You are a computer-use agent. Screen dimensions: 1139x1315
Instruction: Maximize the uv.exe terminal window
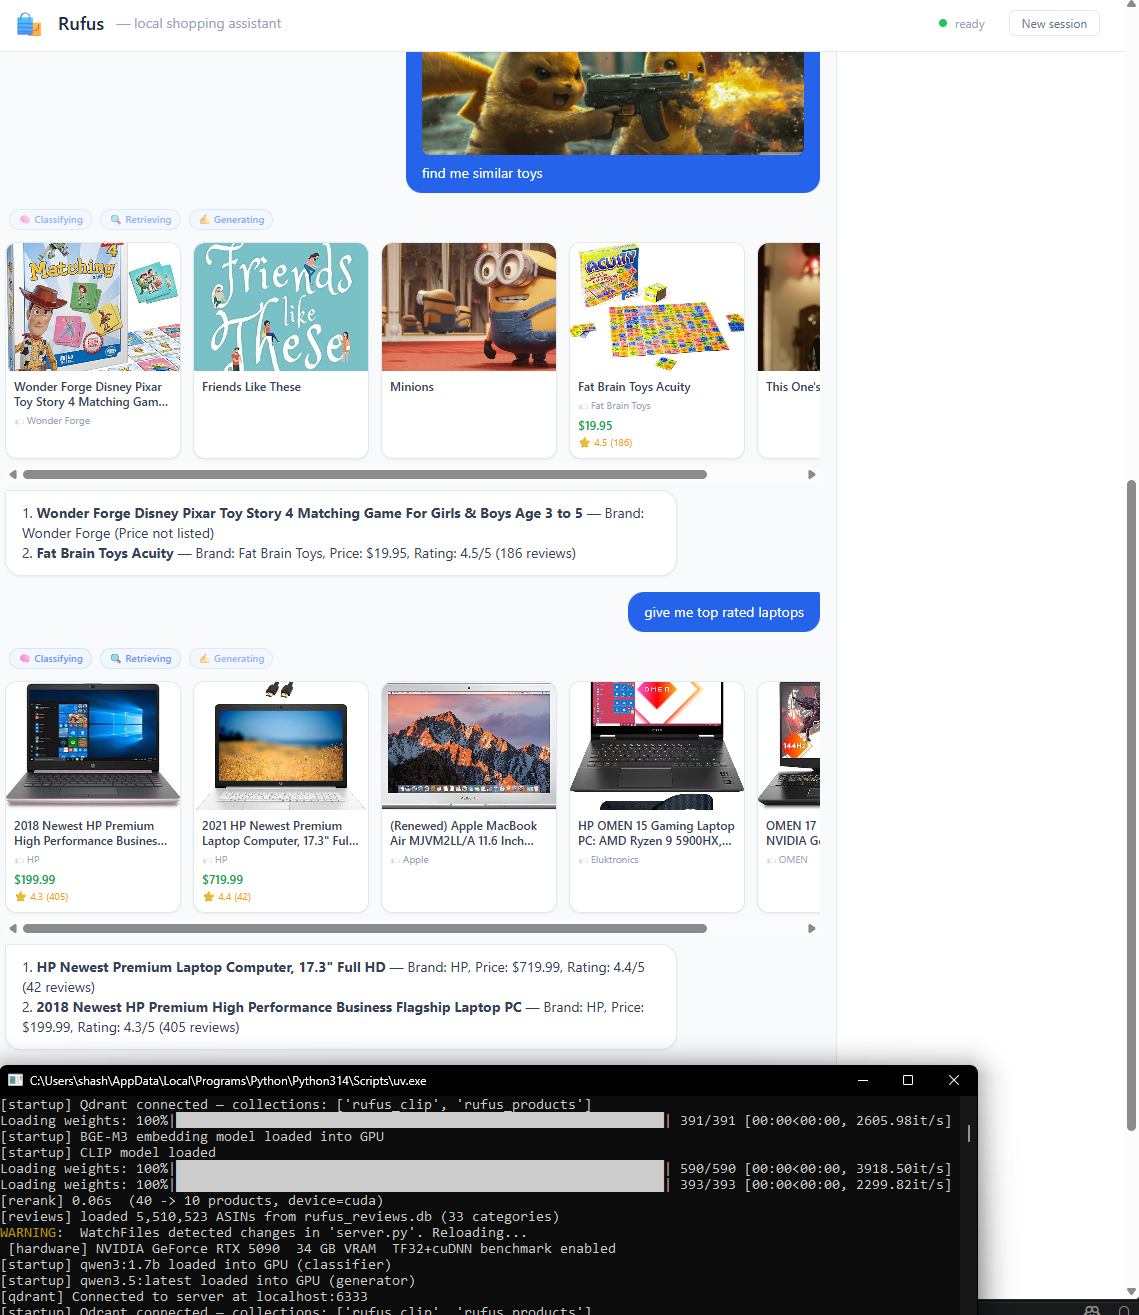908,1080
